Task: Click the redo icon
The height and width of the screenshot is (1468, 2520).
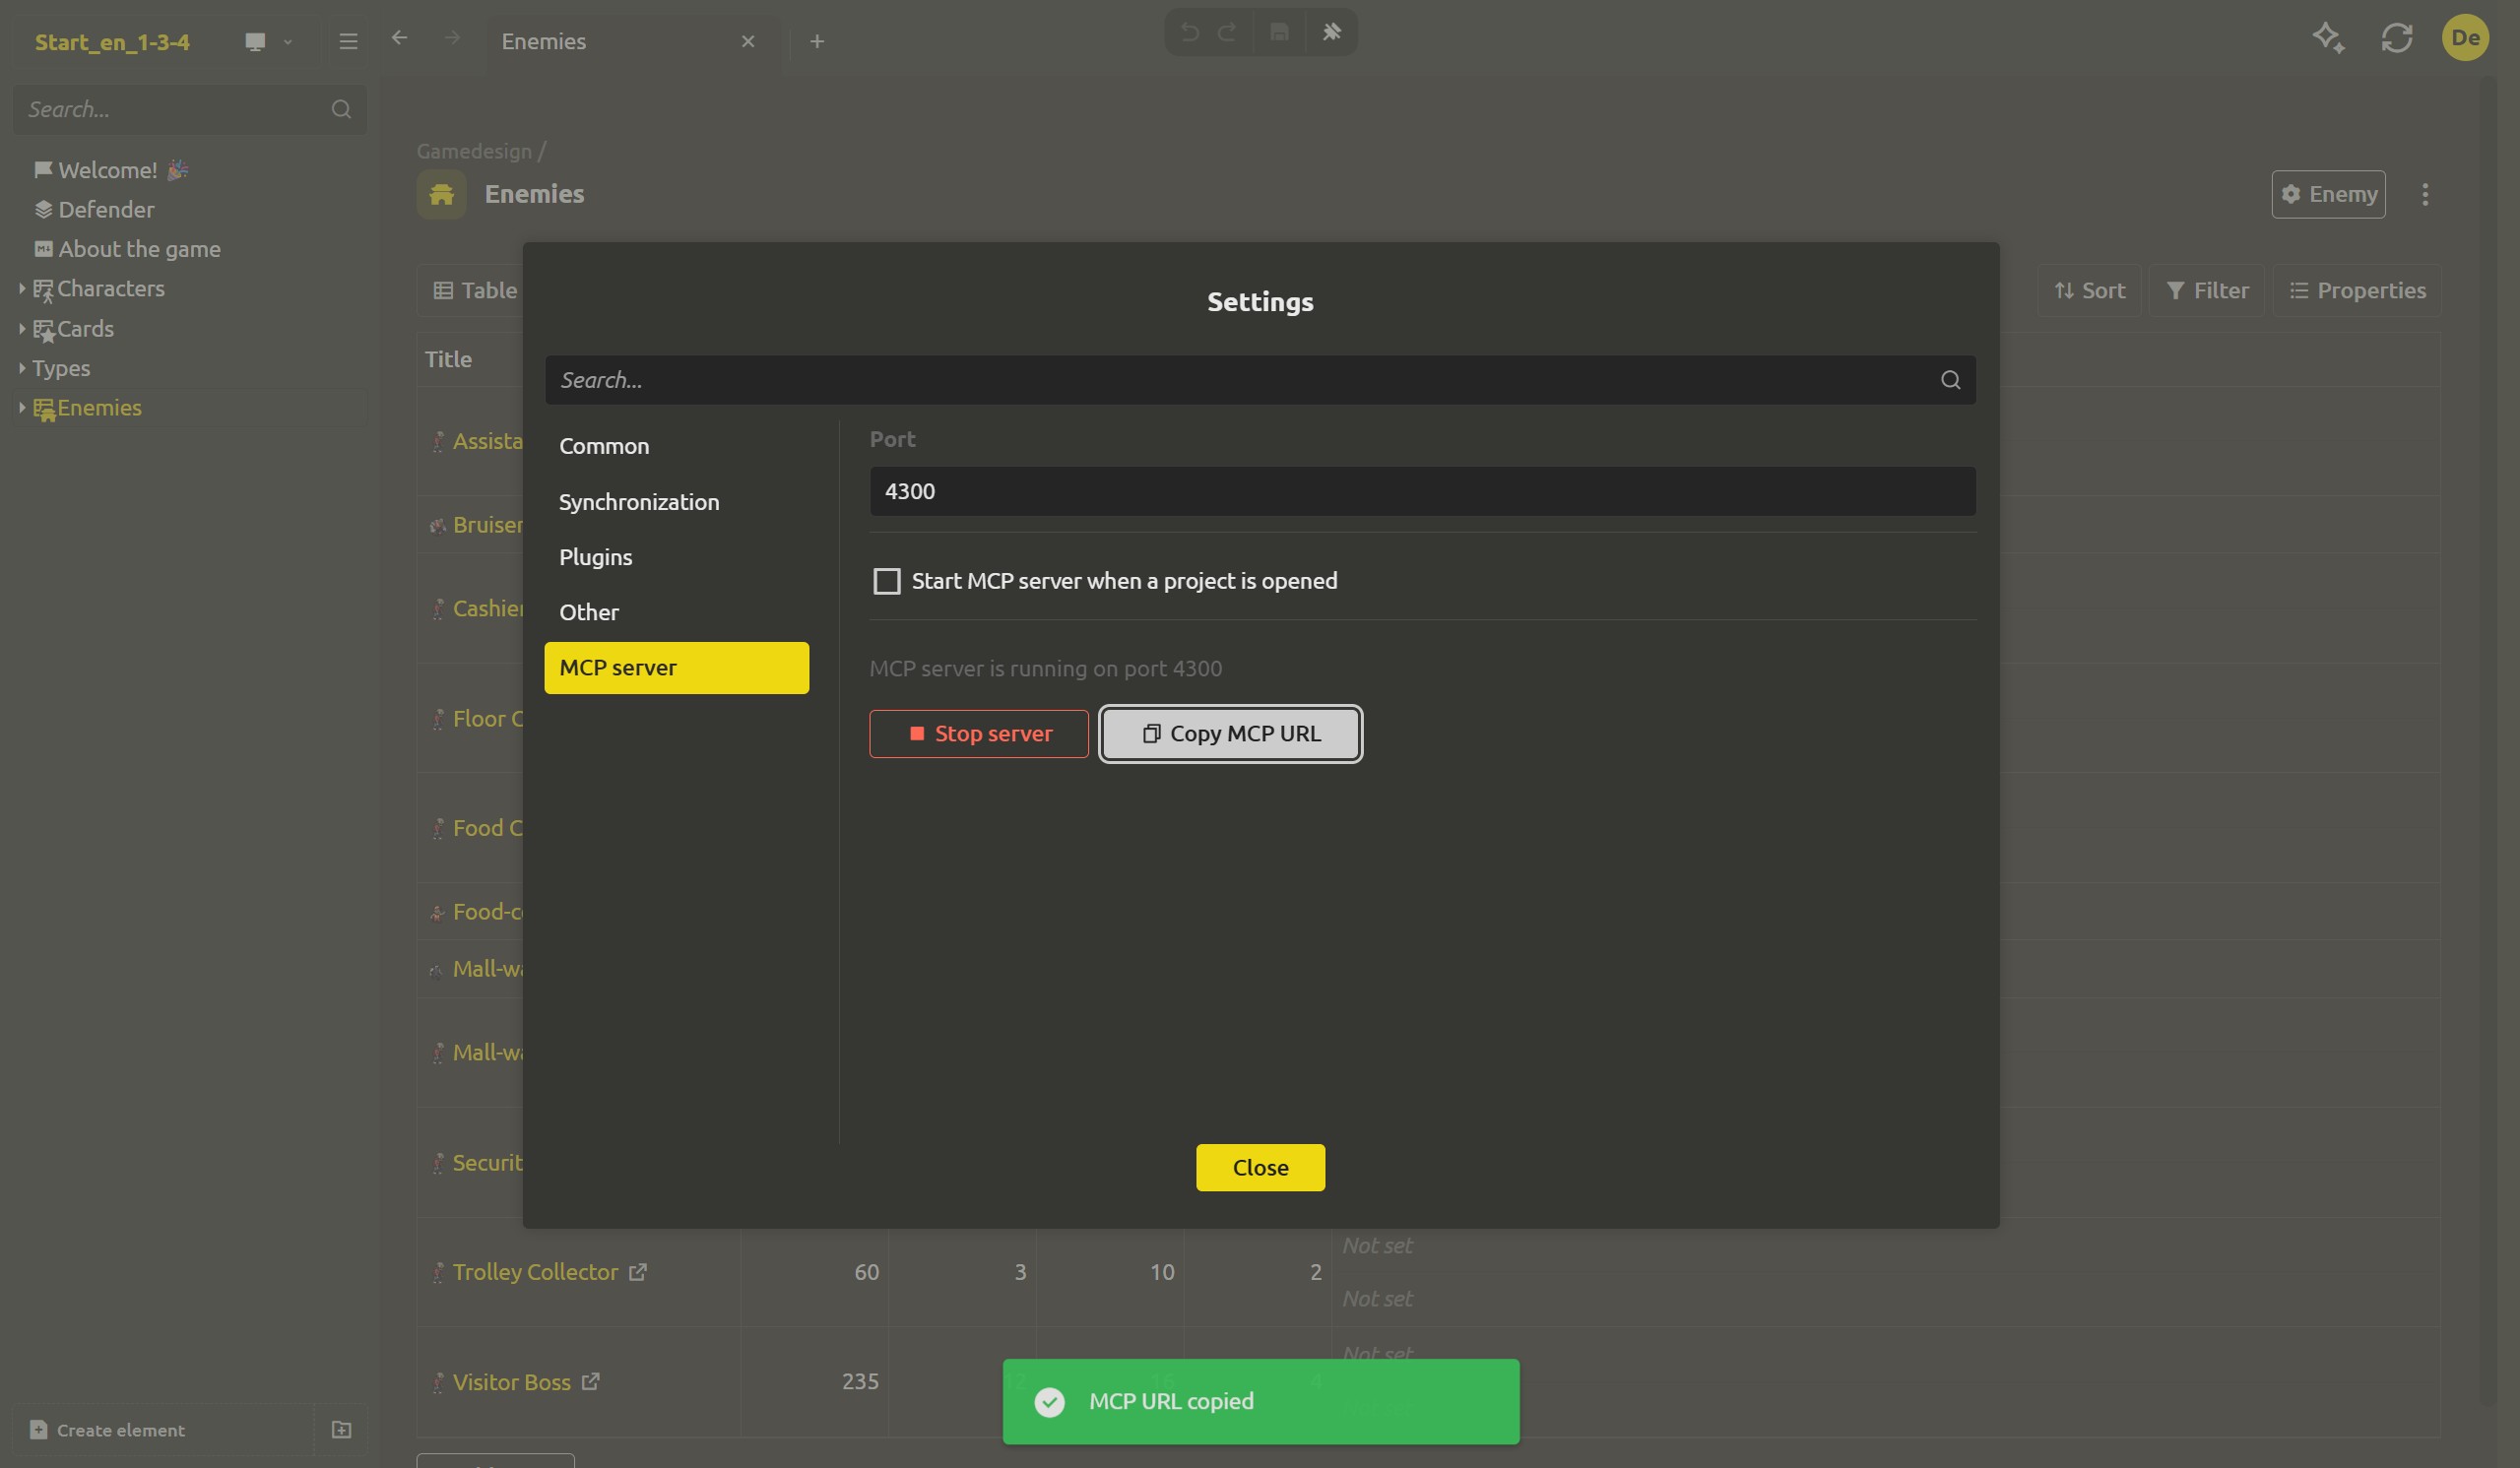Action: [1227, 32]
